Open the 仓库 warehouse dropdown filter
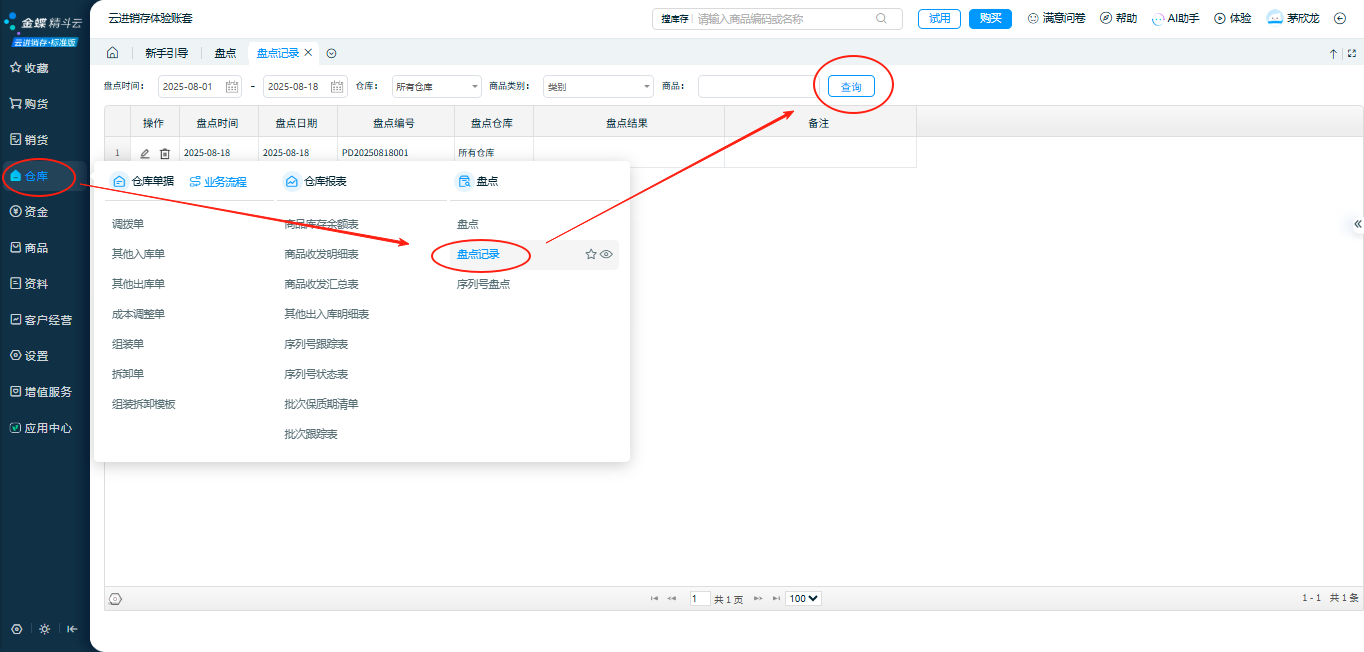Screen dimensions: 1364x652 coord(436,87)
